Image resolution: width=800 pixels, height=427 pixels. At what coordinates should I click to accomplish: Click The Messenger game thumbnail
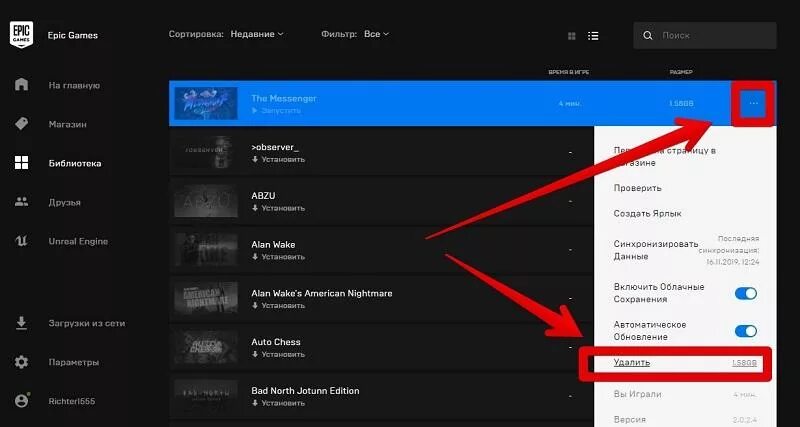point(206,103)
